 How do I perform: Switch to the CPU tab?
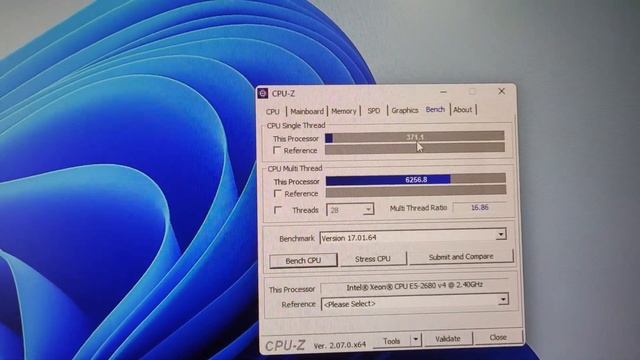tap(273, 111)
